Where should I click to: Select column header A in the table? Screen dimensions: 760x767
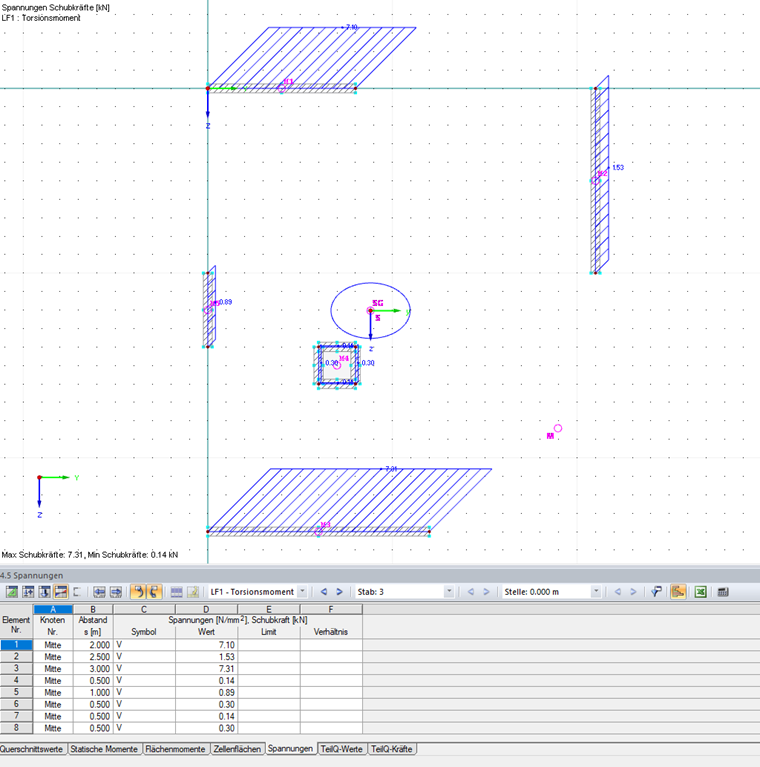[53, 609]
